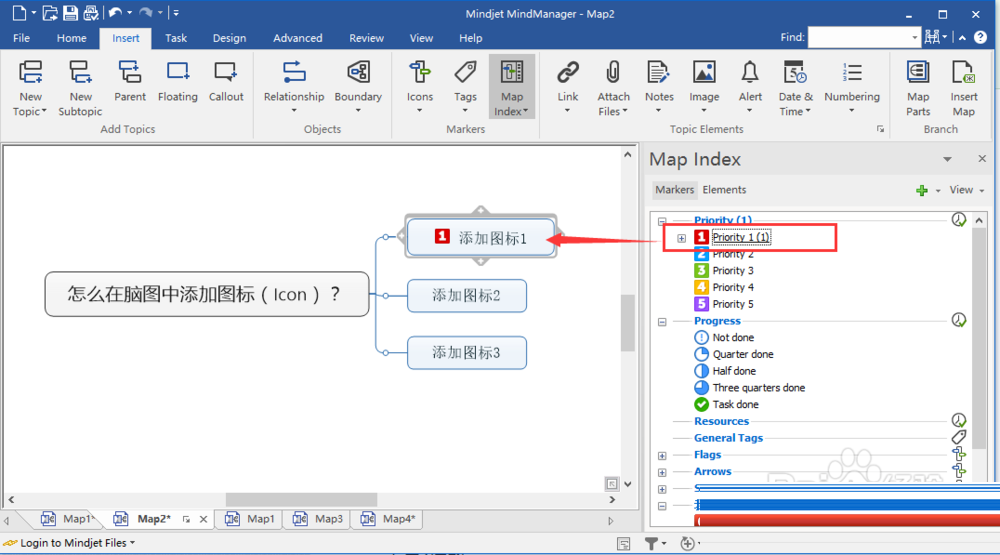
Task: Close the Map2 document tab
Action: (203, 519)
